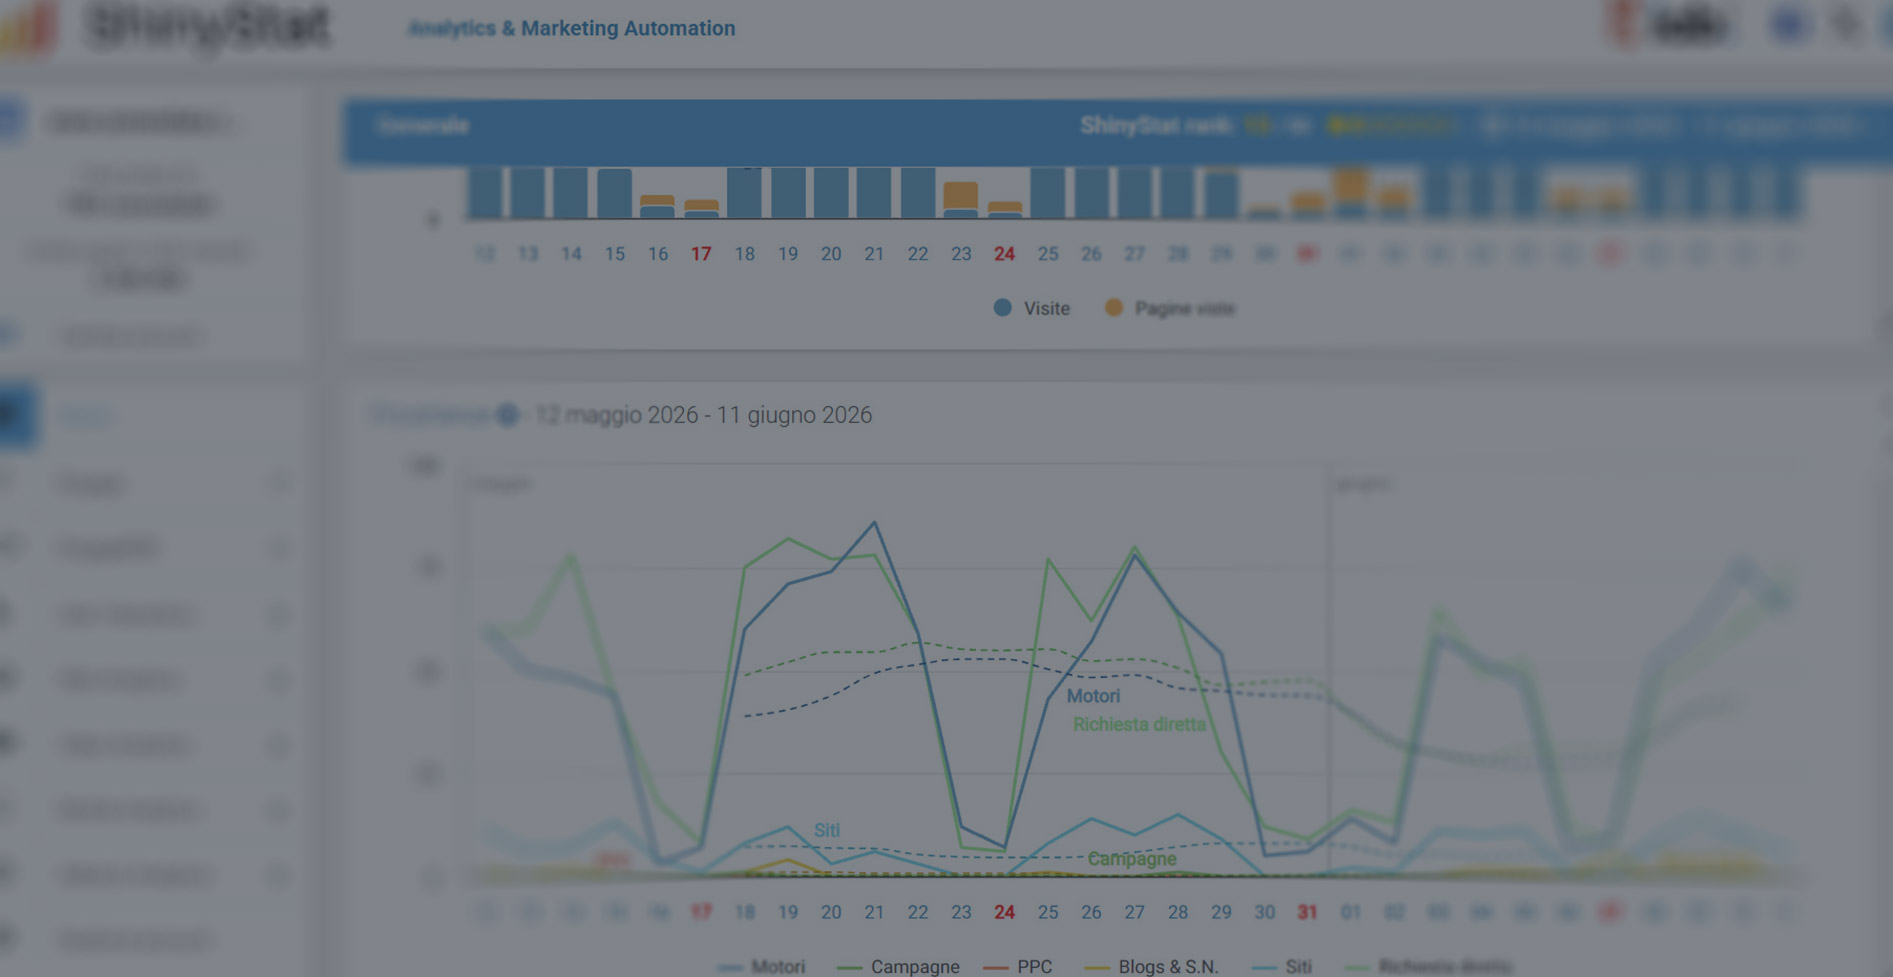Click the red flag icon in the header
Screen dimensions: 1893x977
pos(1624,22)
